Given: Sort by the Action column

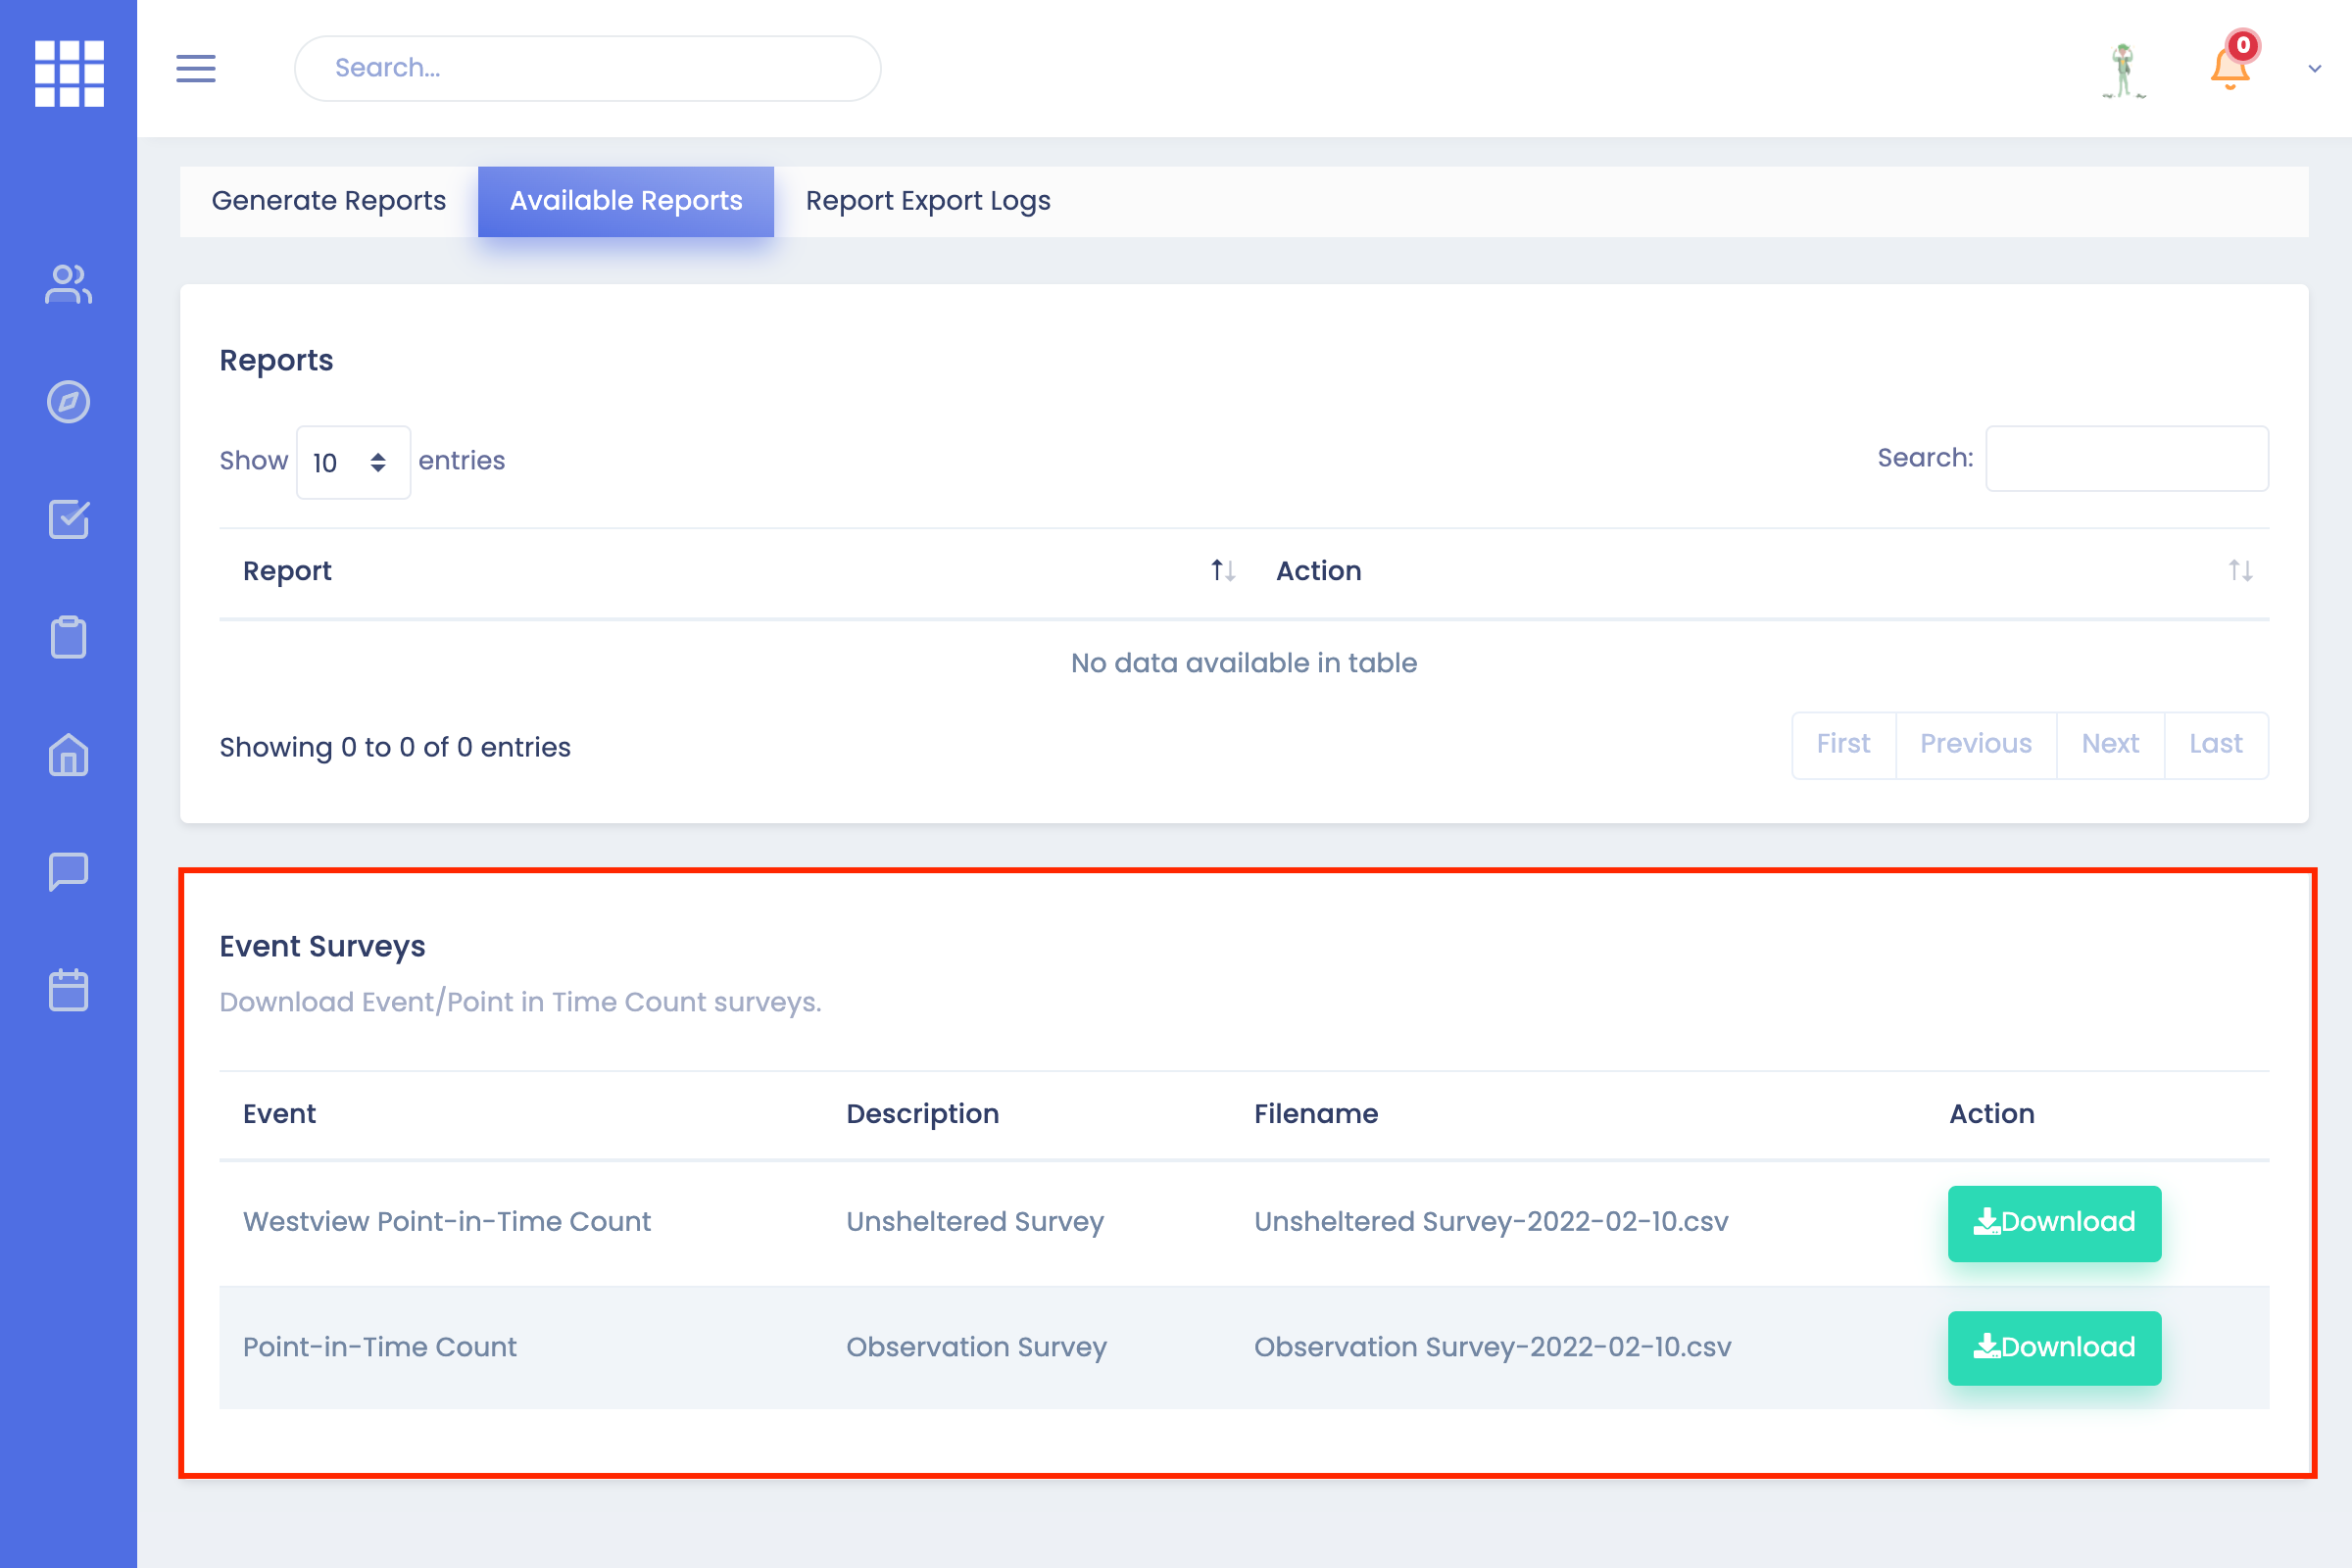Looking at the screenshot, I should pos(2239,571).
